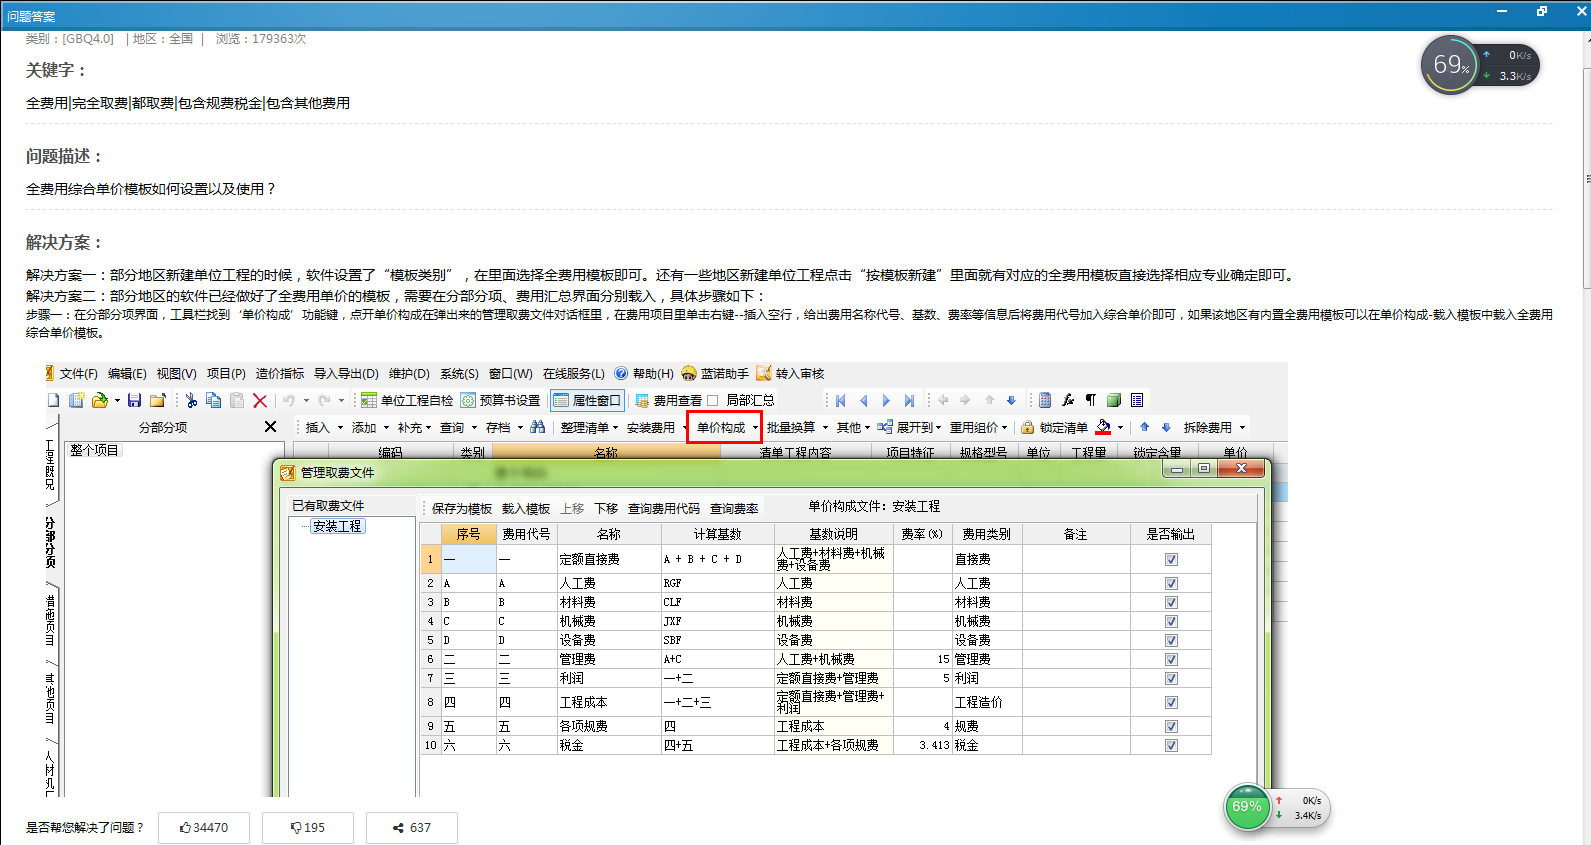Image resolution: width=1591 pixels, height=845 pixels.
Task: Jump to last record arrow icon
Action: (x=909, y=400)
